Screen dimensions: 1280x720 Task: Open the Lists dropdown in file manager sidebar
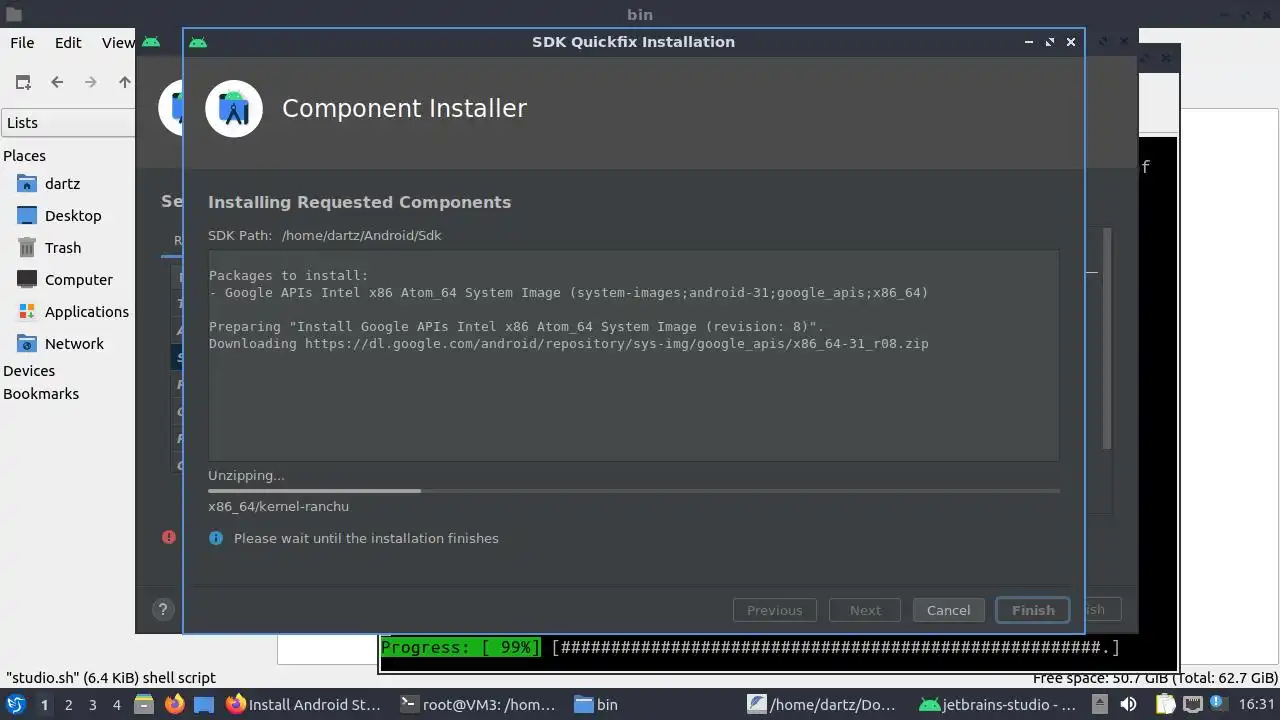pyautogui.click(x=68, y=123)
